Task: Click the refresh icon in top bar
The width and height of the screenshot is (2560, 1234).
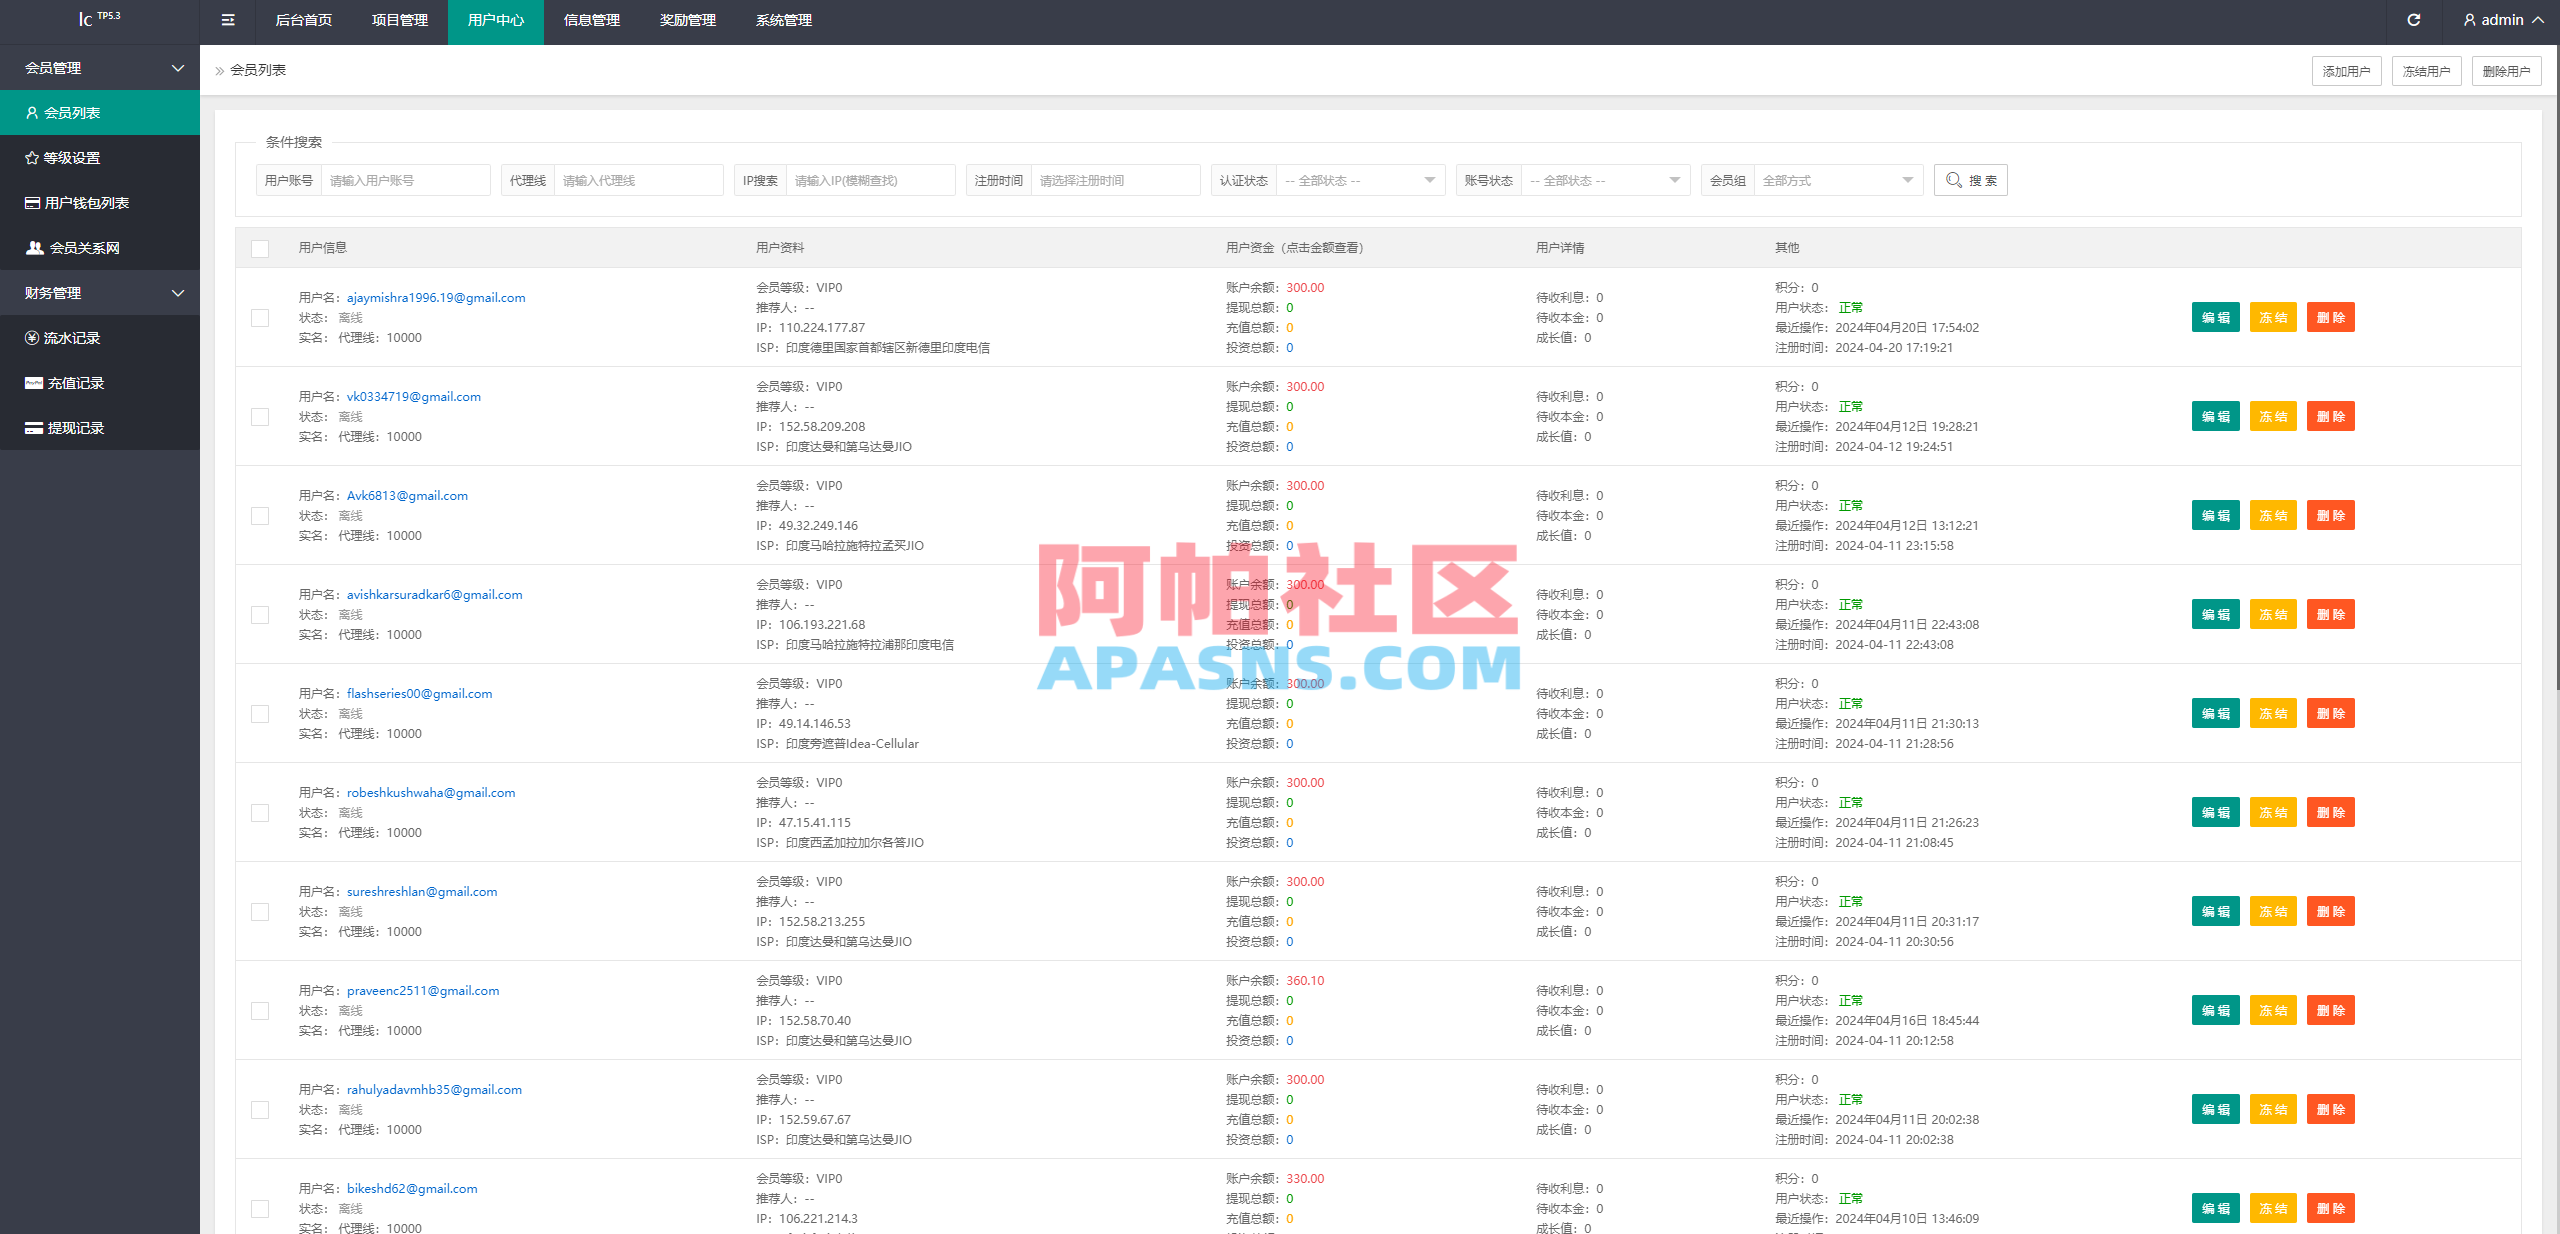Action: (2414, 20)
